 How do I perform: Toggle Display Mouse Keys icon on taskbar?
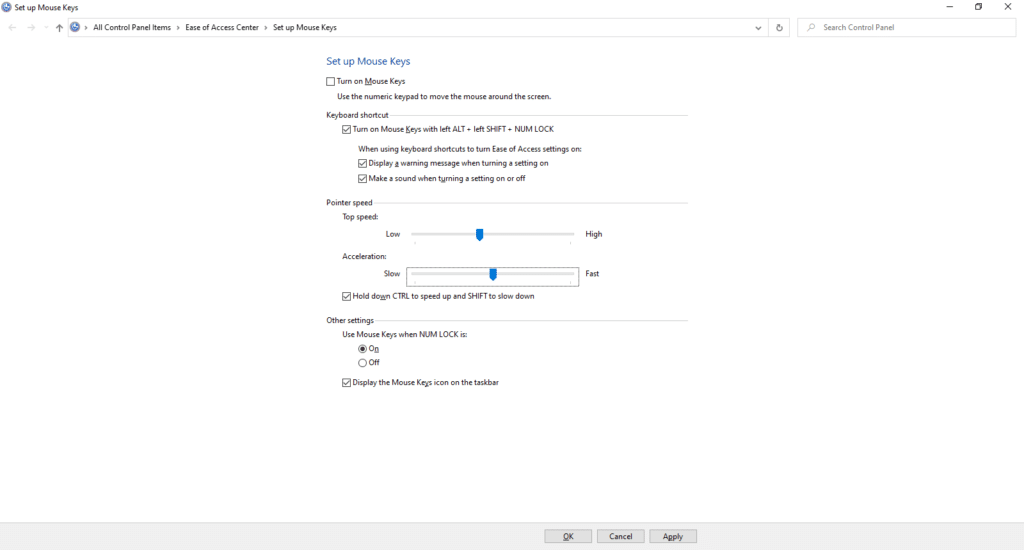tap(346, 383)
